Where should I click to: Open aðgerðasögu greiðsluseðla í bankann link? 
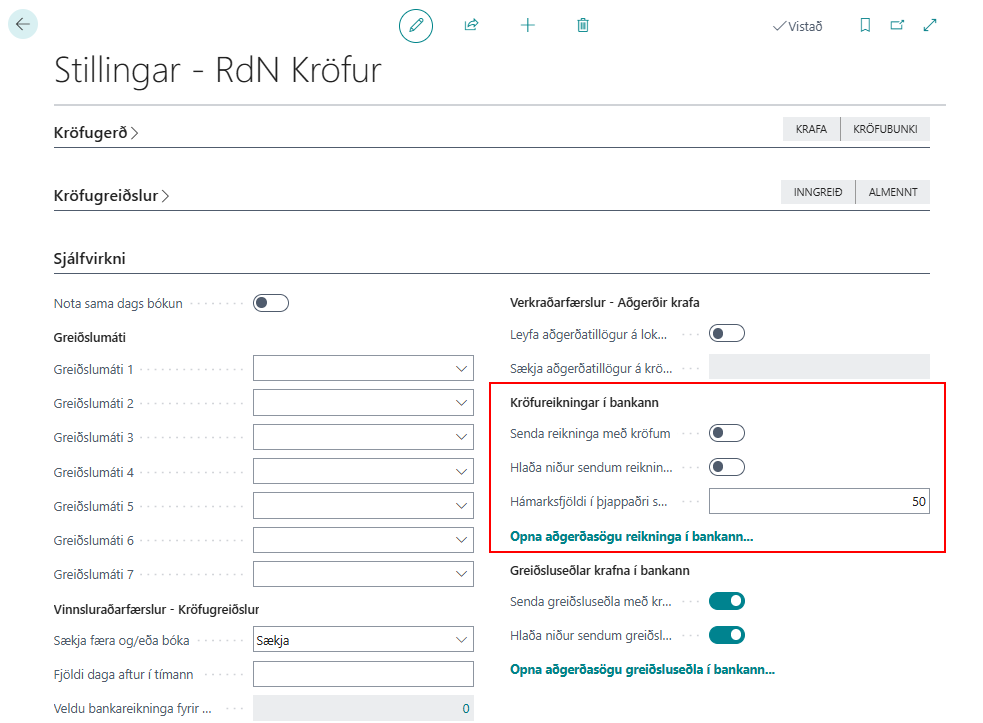[643, 670]
